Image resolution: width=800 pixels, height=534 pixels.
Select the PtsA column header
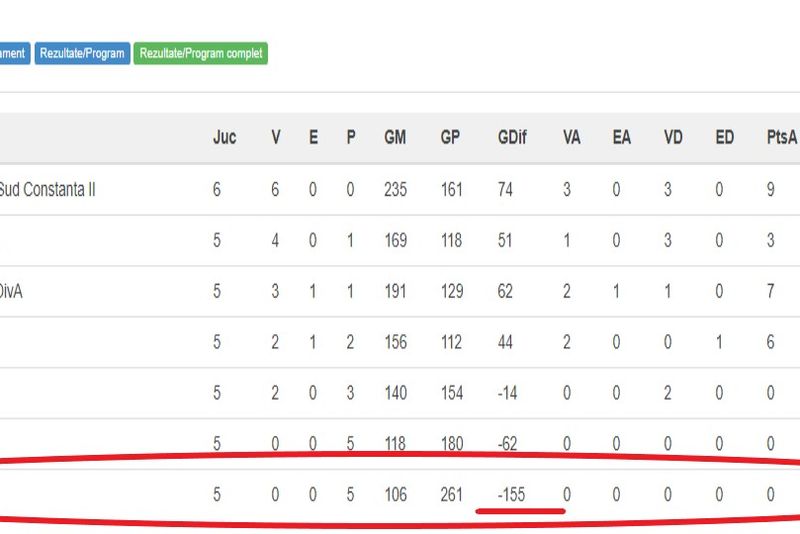(x=781, y=138)
